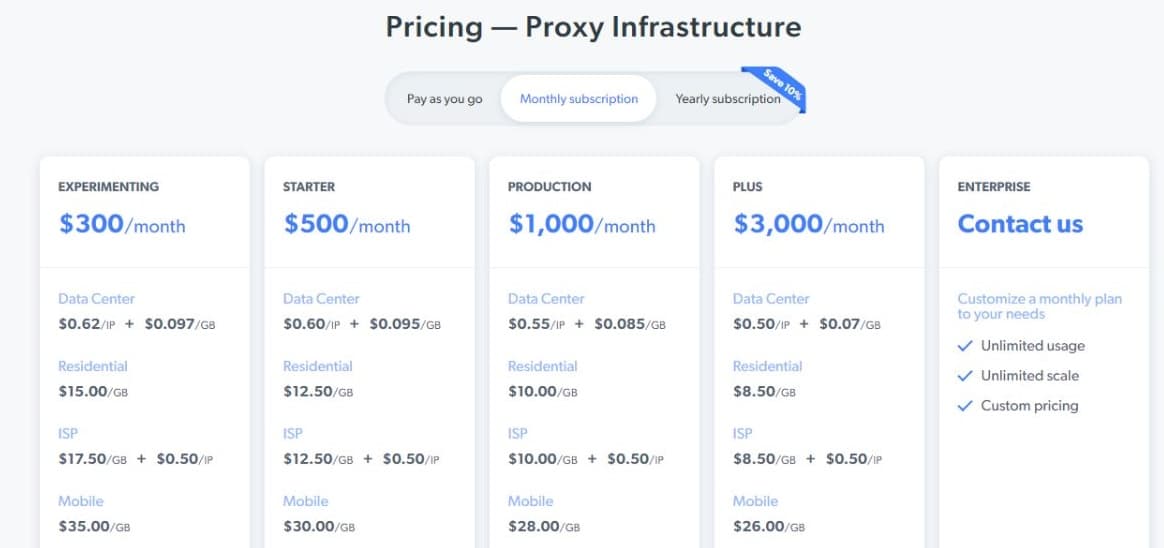Select the Starter $500/month plan
1164x548 pixels.
pyautogui.click(x=347, y=224)
